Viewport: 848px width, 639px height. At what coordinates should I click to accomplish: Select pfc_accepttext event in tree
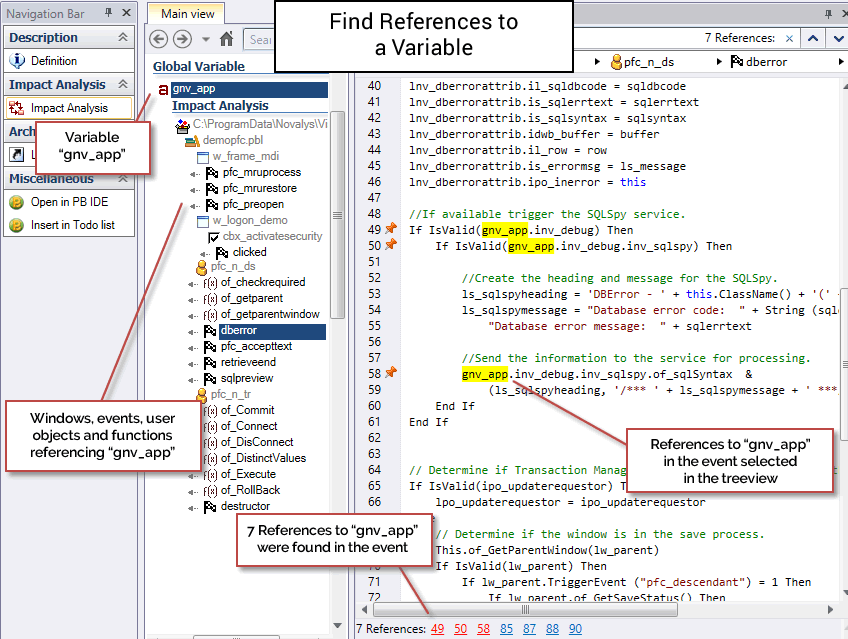tap(256, 347)
